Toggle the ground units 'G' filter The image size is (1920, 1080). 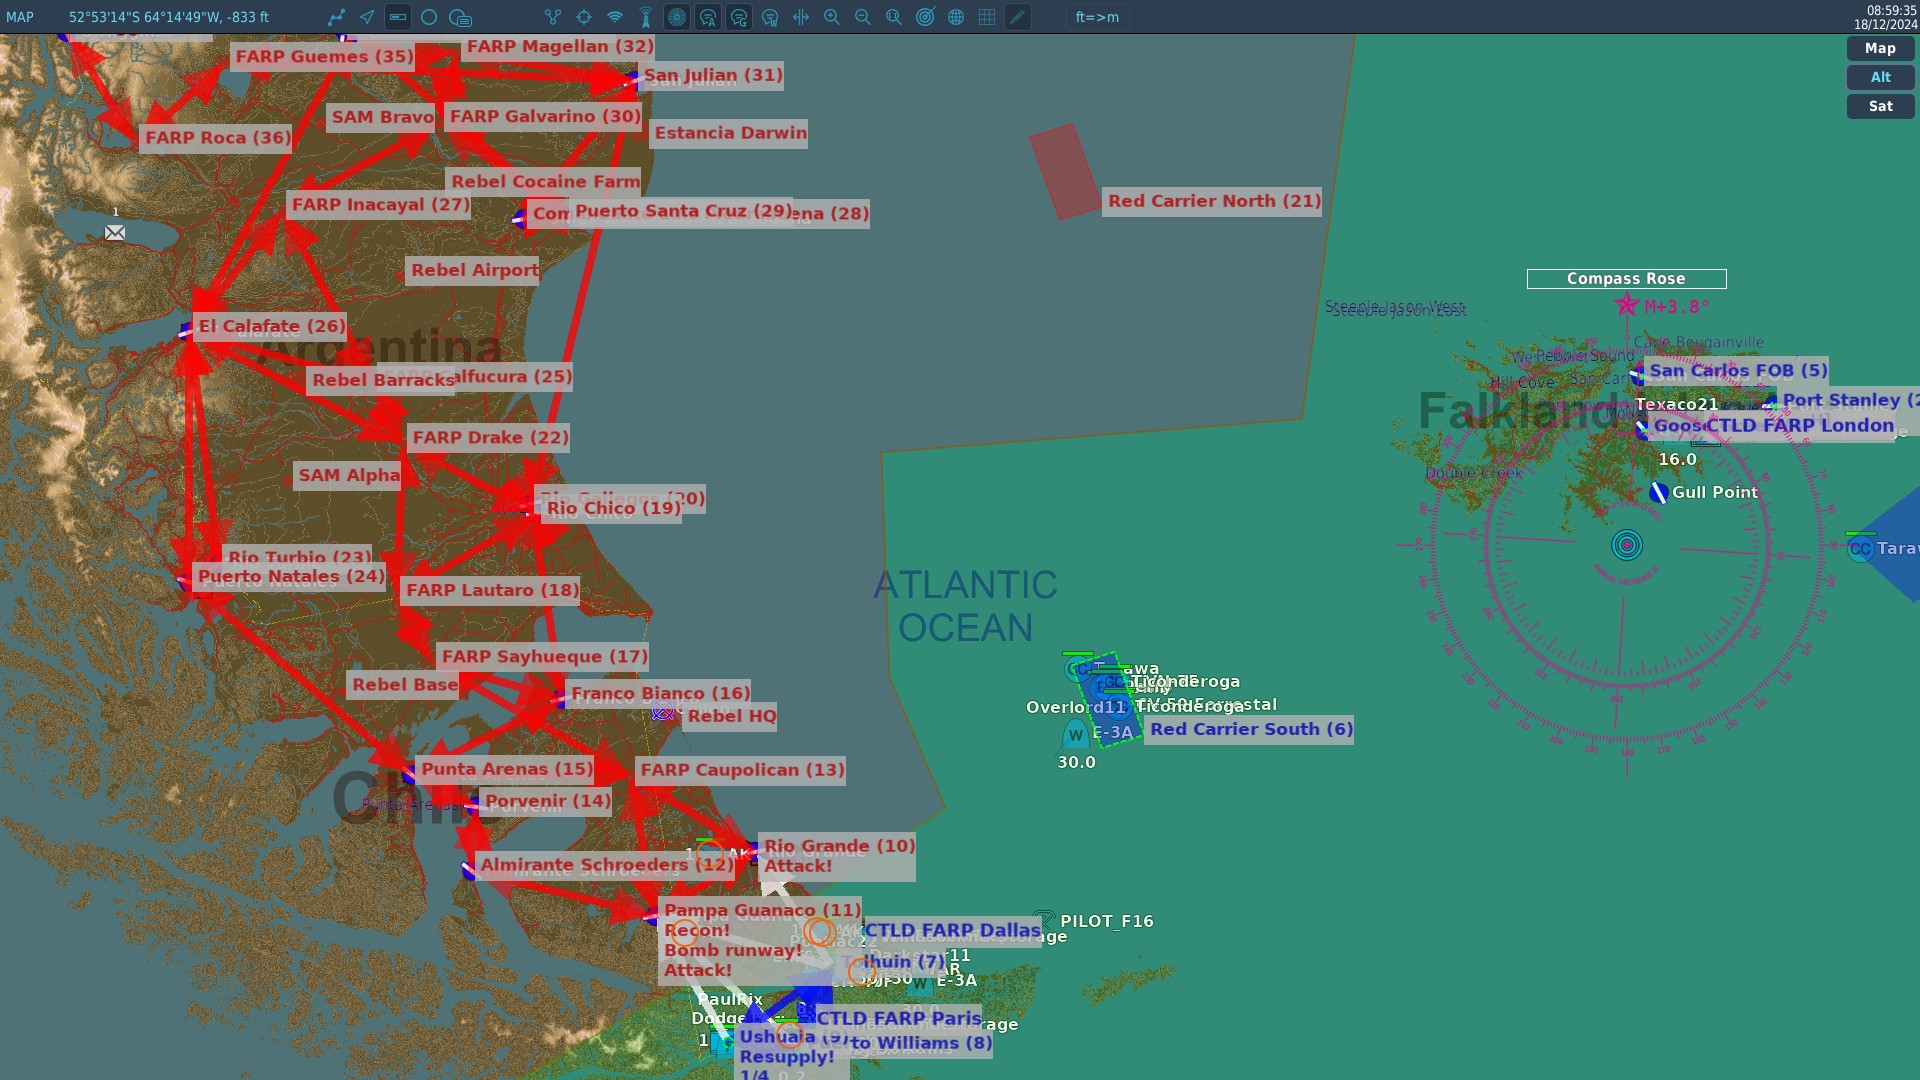[739, 17]
